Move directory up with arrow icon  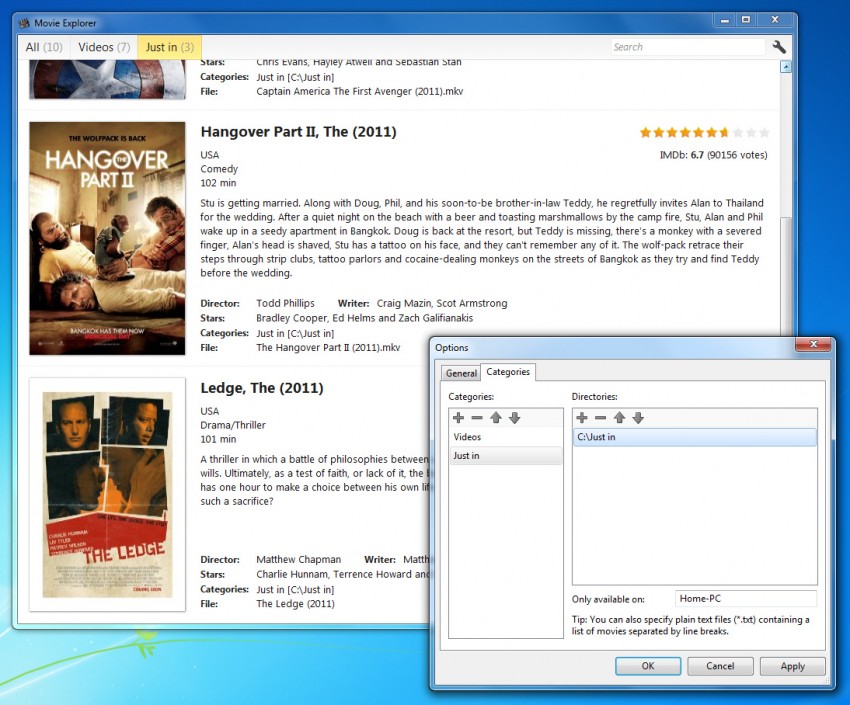(x=619, y=417)
